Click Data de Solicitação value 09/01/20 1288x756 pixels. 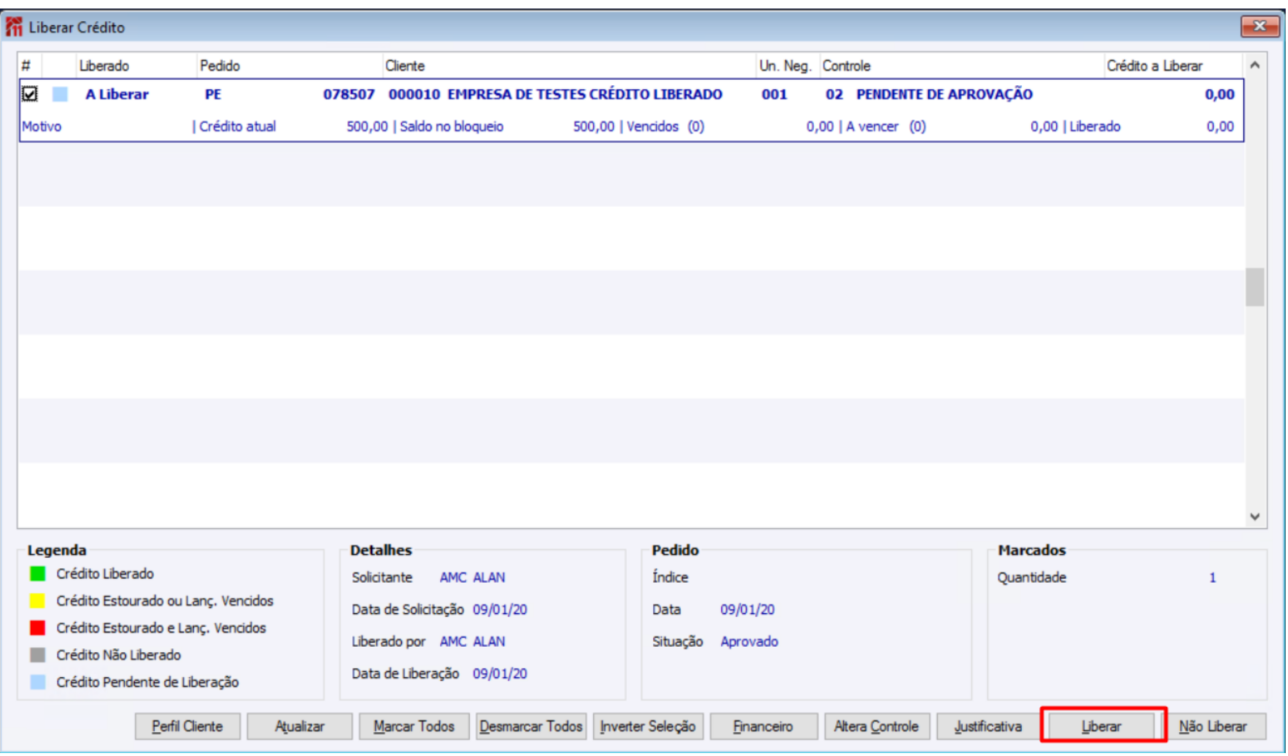(500, 609)
